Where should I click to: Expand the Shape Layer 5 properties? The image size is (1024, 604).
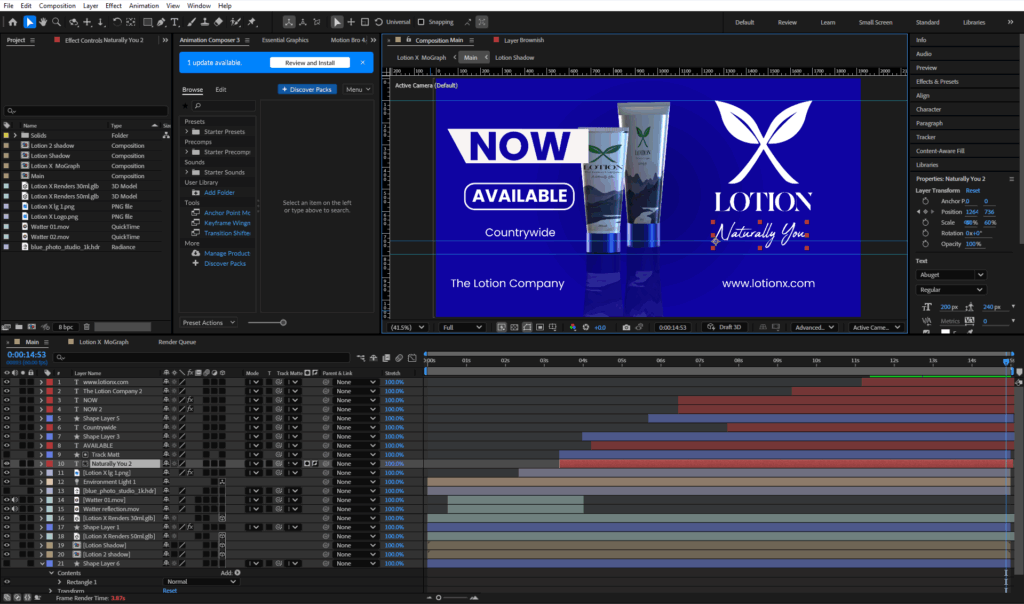(41, 418)
